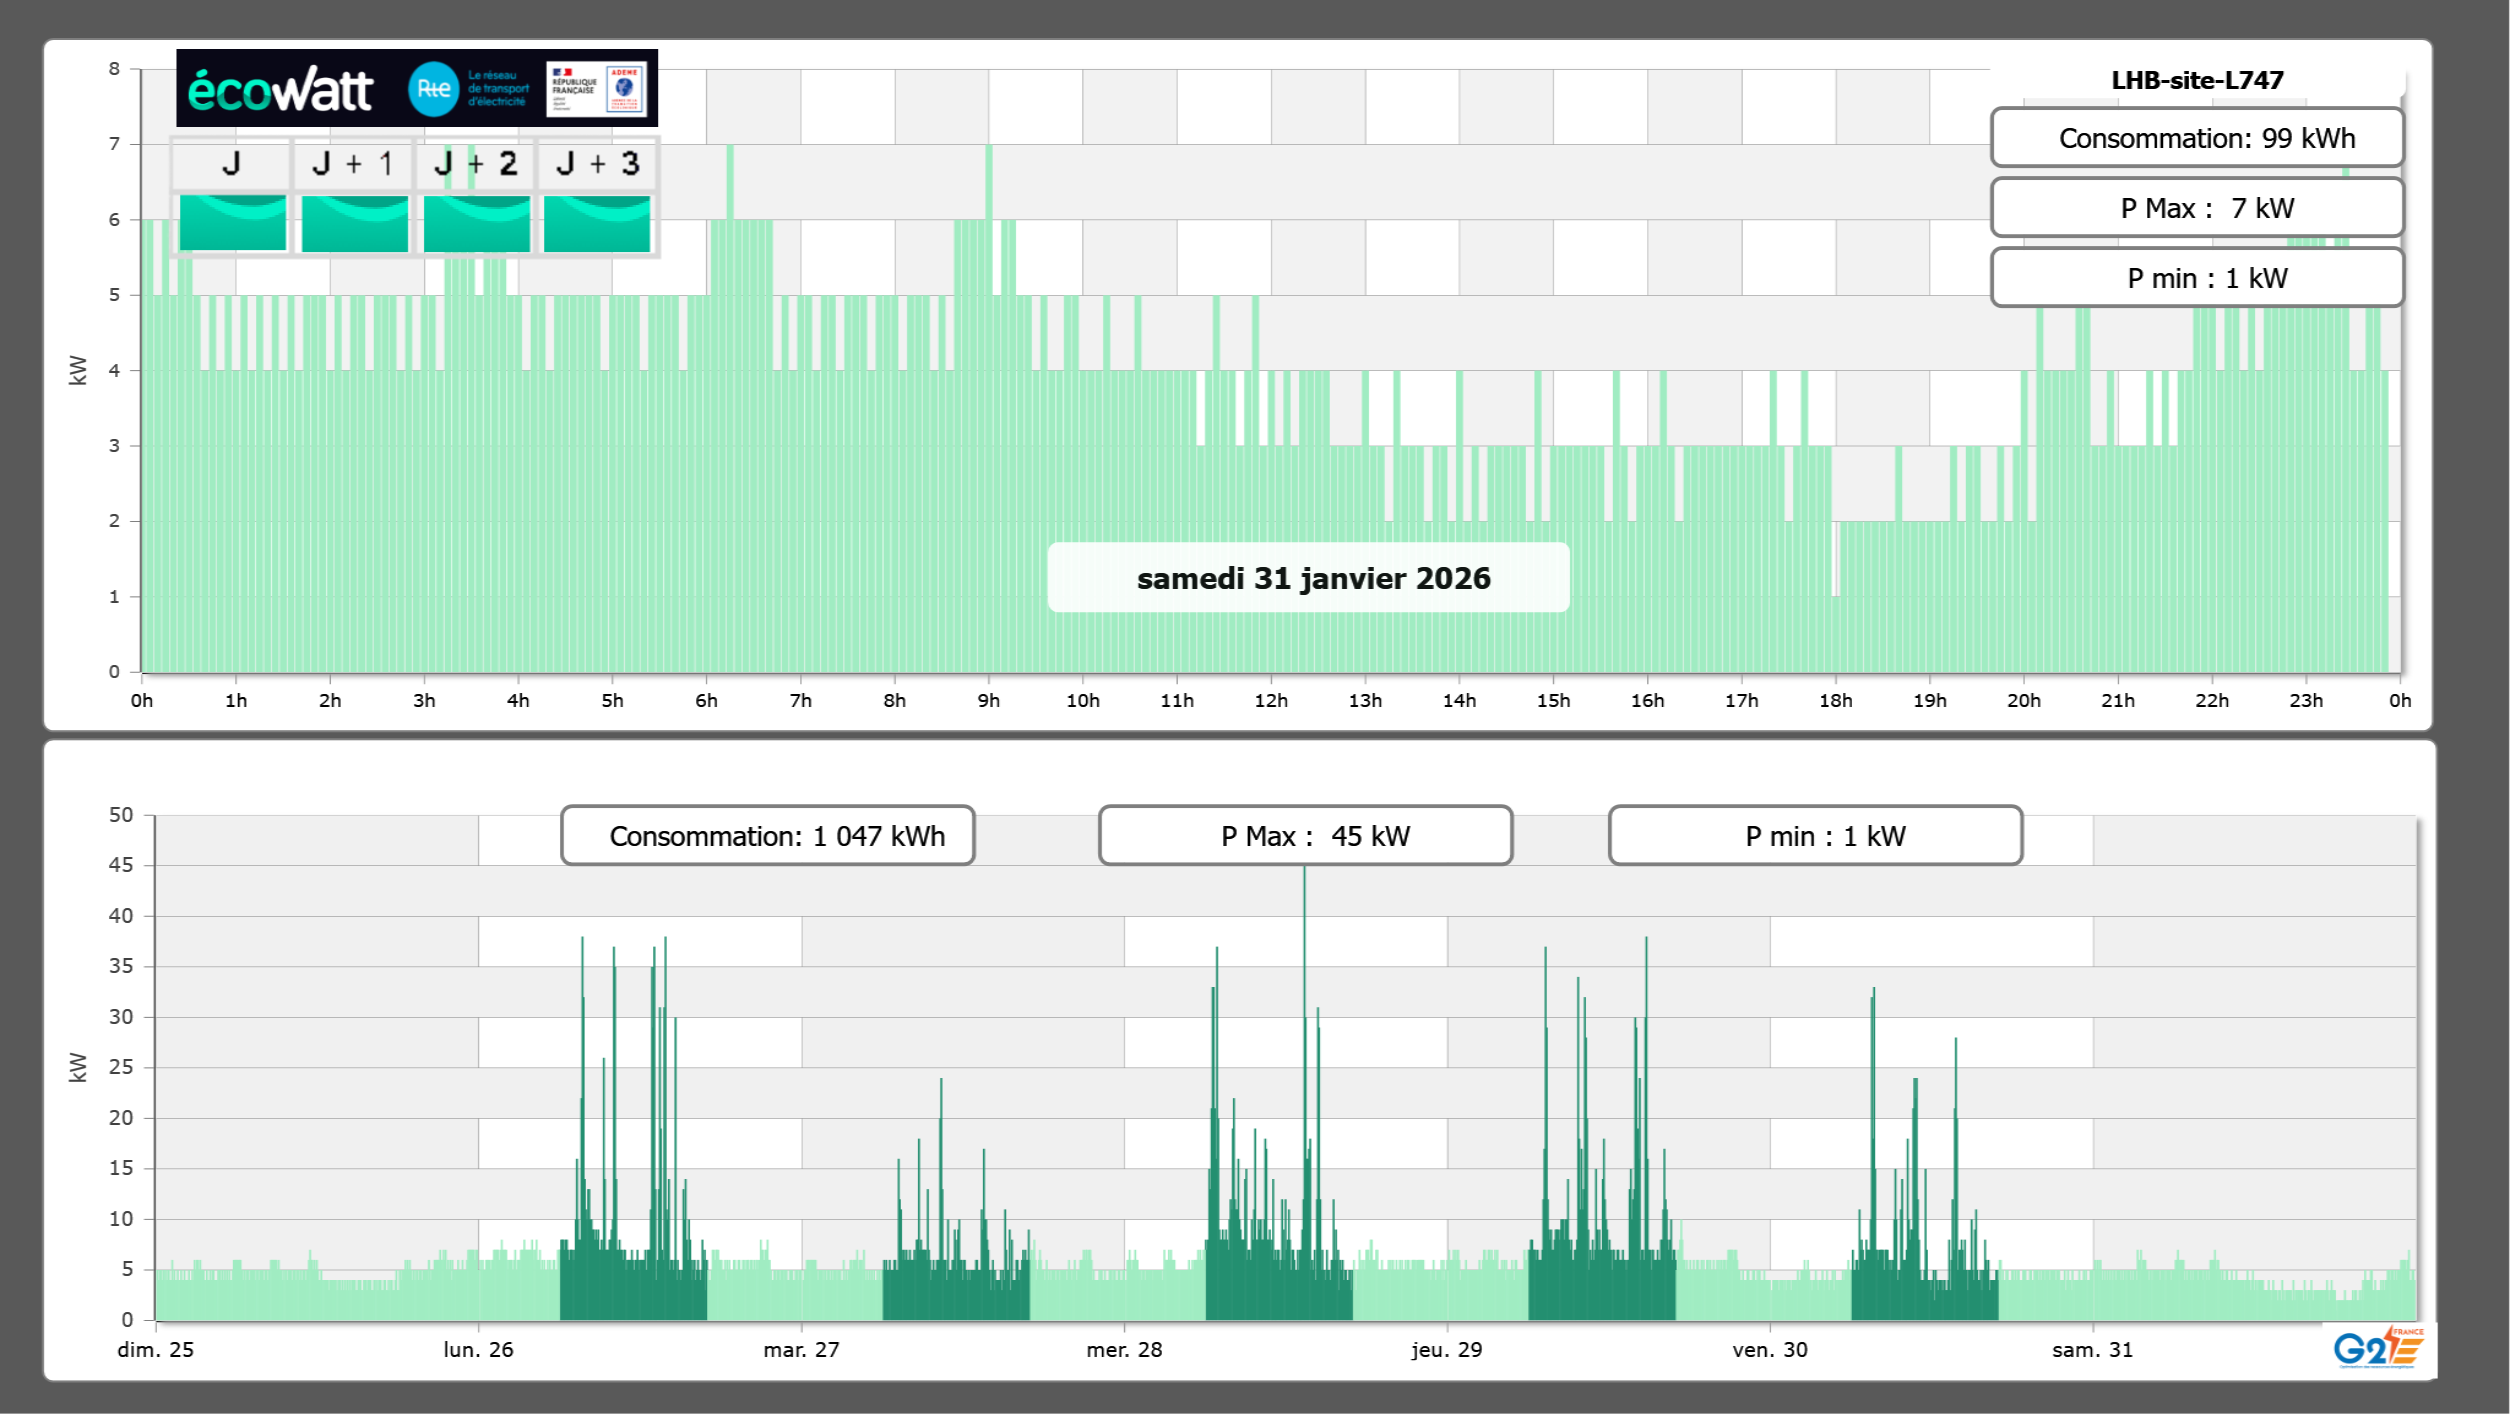The width and height of the screenshot is (2511, 1415).
Task: Click the green signal icon under J + 1
Action: (354, 223)
